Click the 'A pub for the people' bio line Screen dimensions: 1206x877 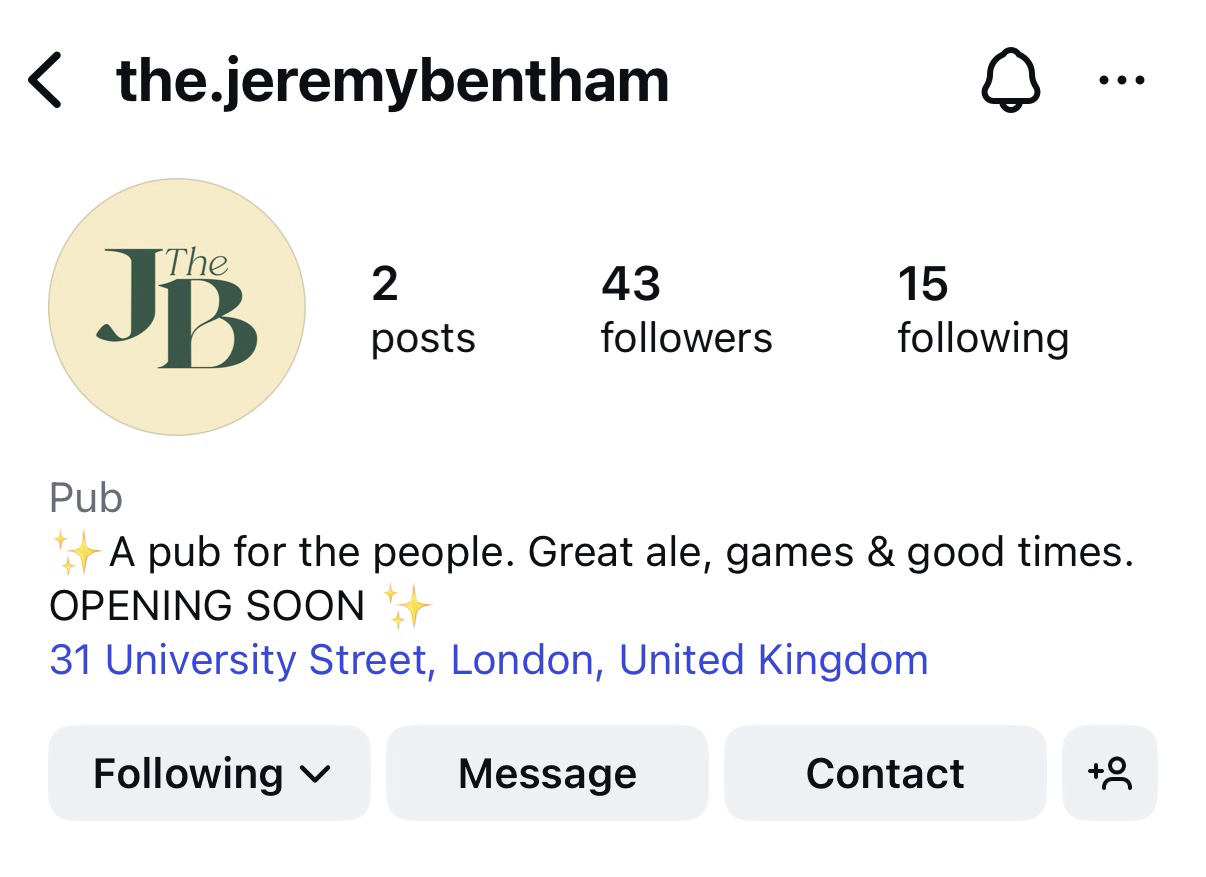coord(620,552)
